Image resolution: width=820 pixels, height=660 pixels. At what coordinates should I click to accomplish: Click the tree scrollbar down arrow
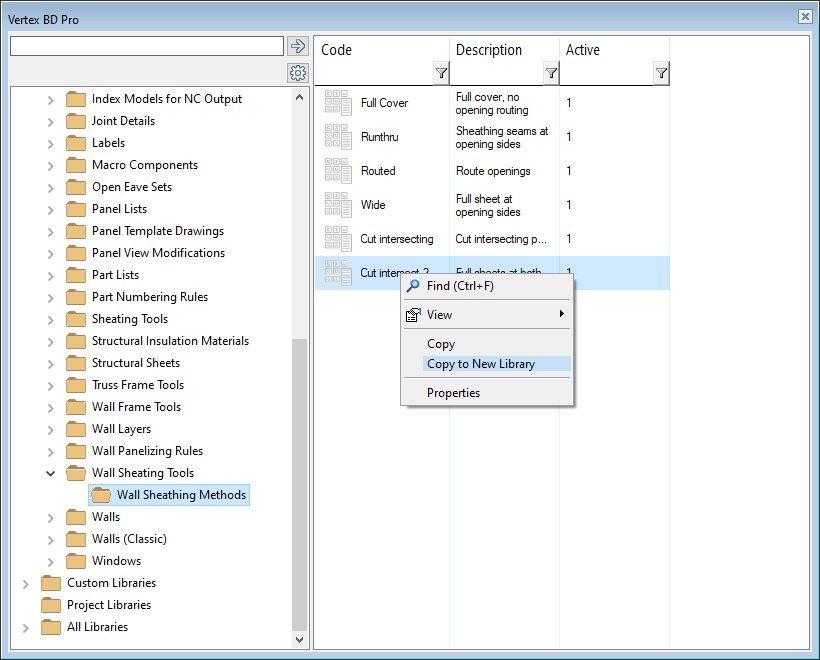300,639
